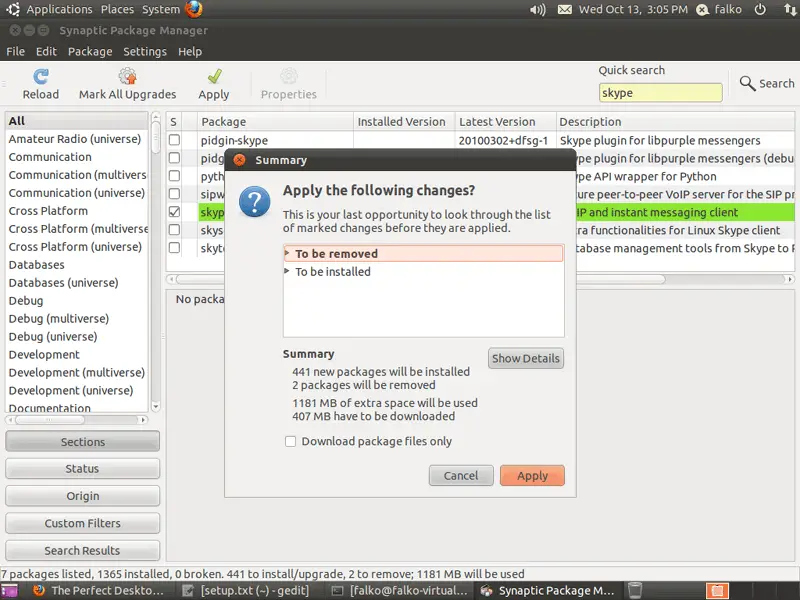Toggle the checkbox in the skys row

(174, 230)
